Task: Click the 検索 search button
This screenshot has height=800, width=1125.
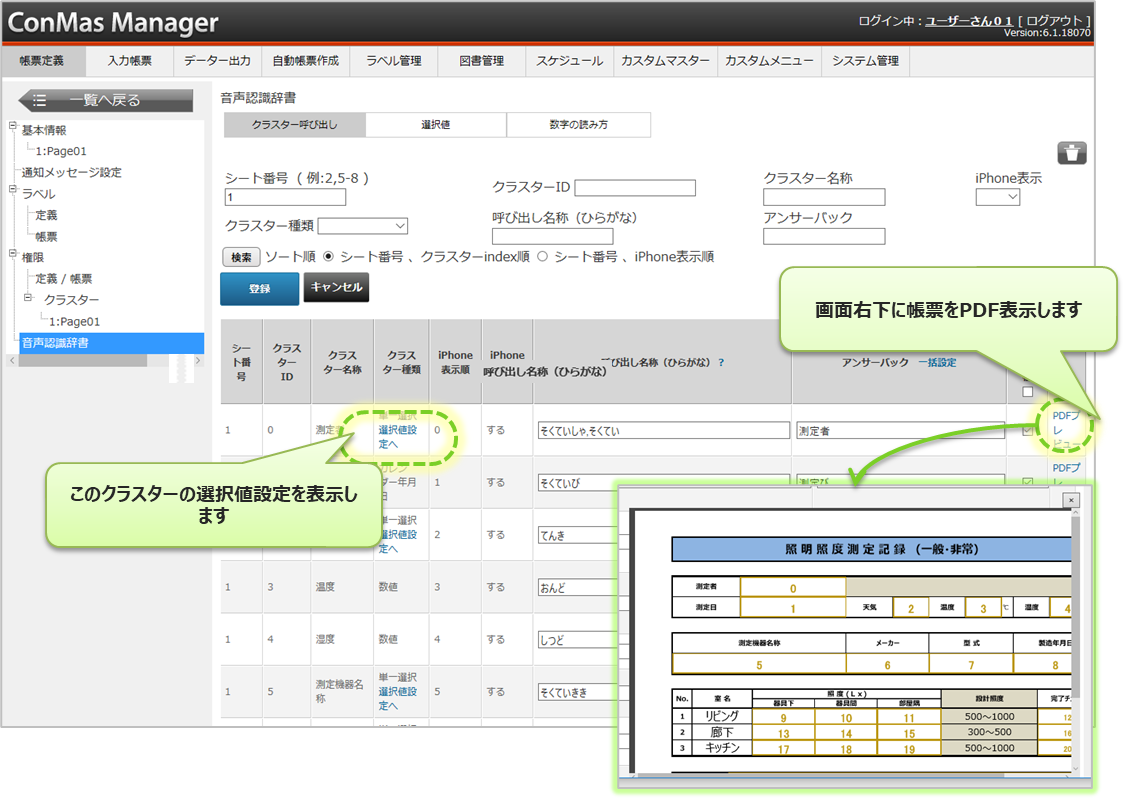Action: pos(241,257)
